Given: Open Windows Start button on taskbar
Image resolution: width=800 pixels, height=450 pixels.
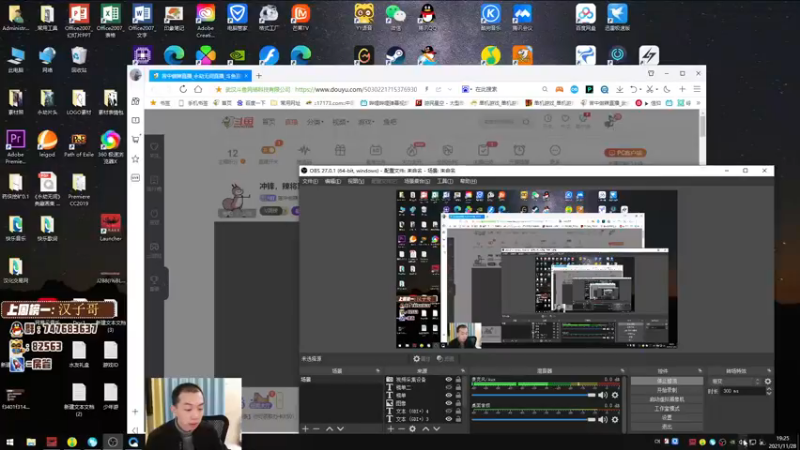Looking at the screenshot, I should (10, 442).
